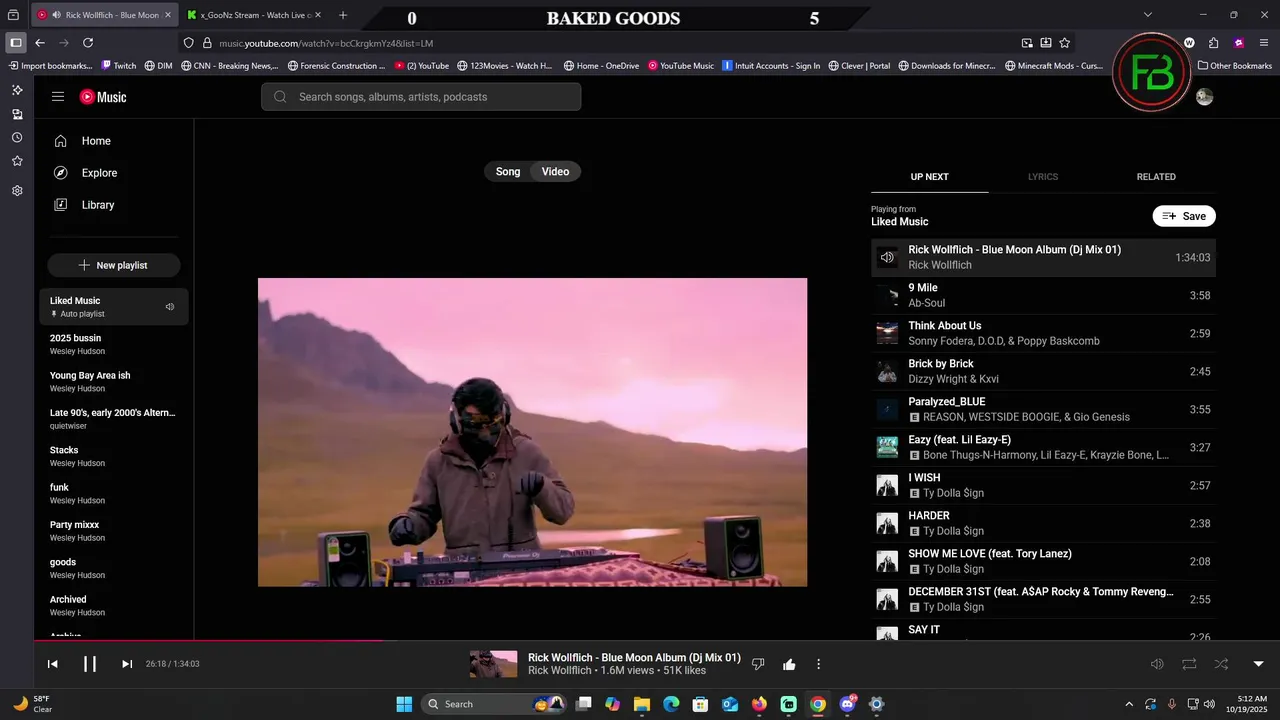
Task: Play DECEMBER 31ST from queue
Action: pos(1043,599)
